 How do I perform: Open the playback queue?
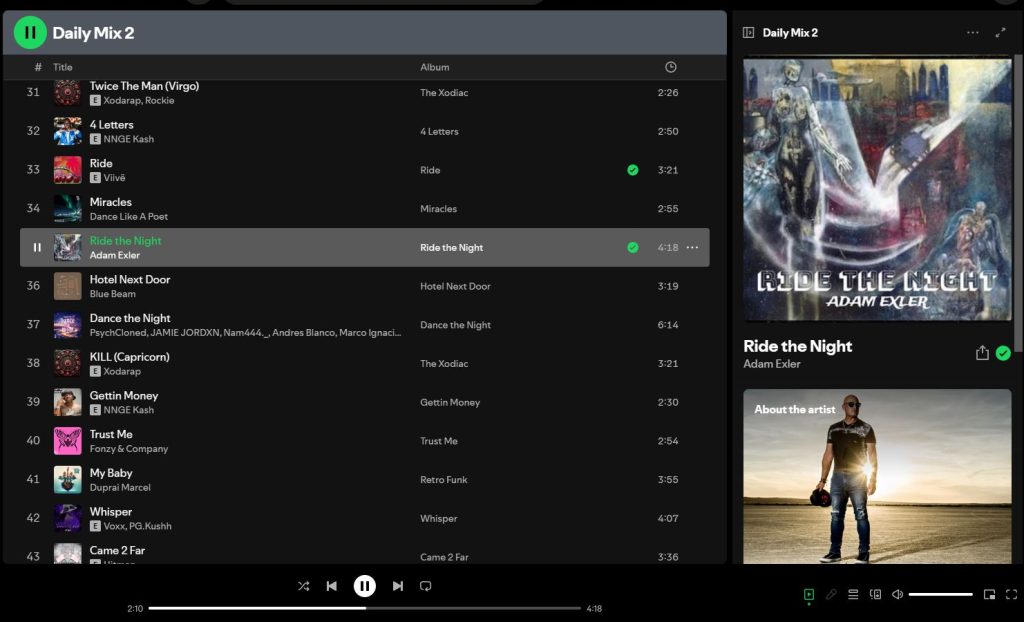[x=853, y=595]
